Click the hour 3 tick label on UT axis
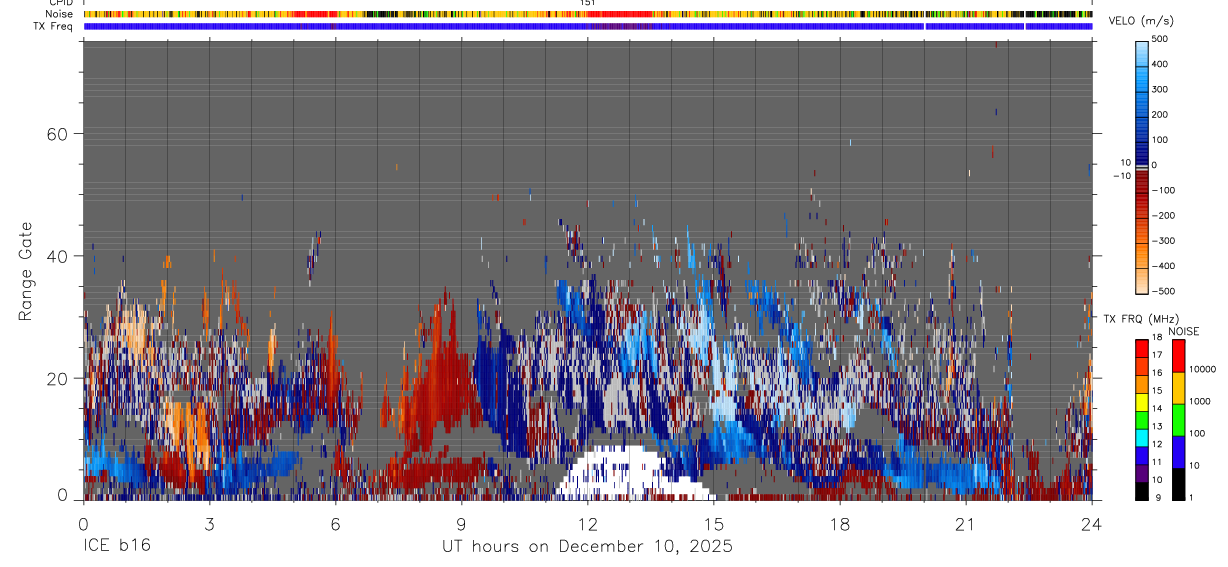Screen dimensions: 1228x567 click(x=209, y=523)
